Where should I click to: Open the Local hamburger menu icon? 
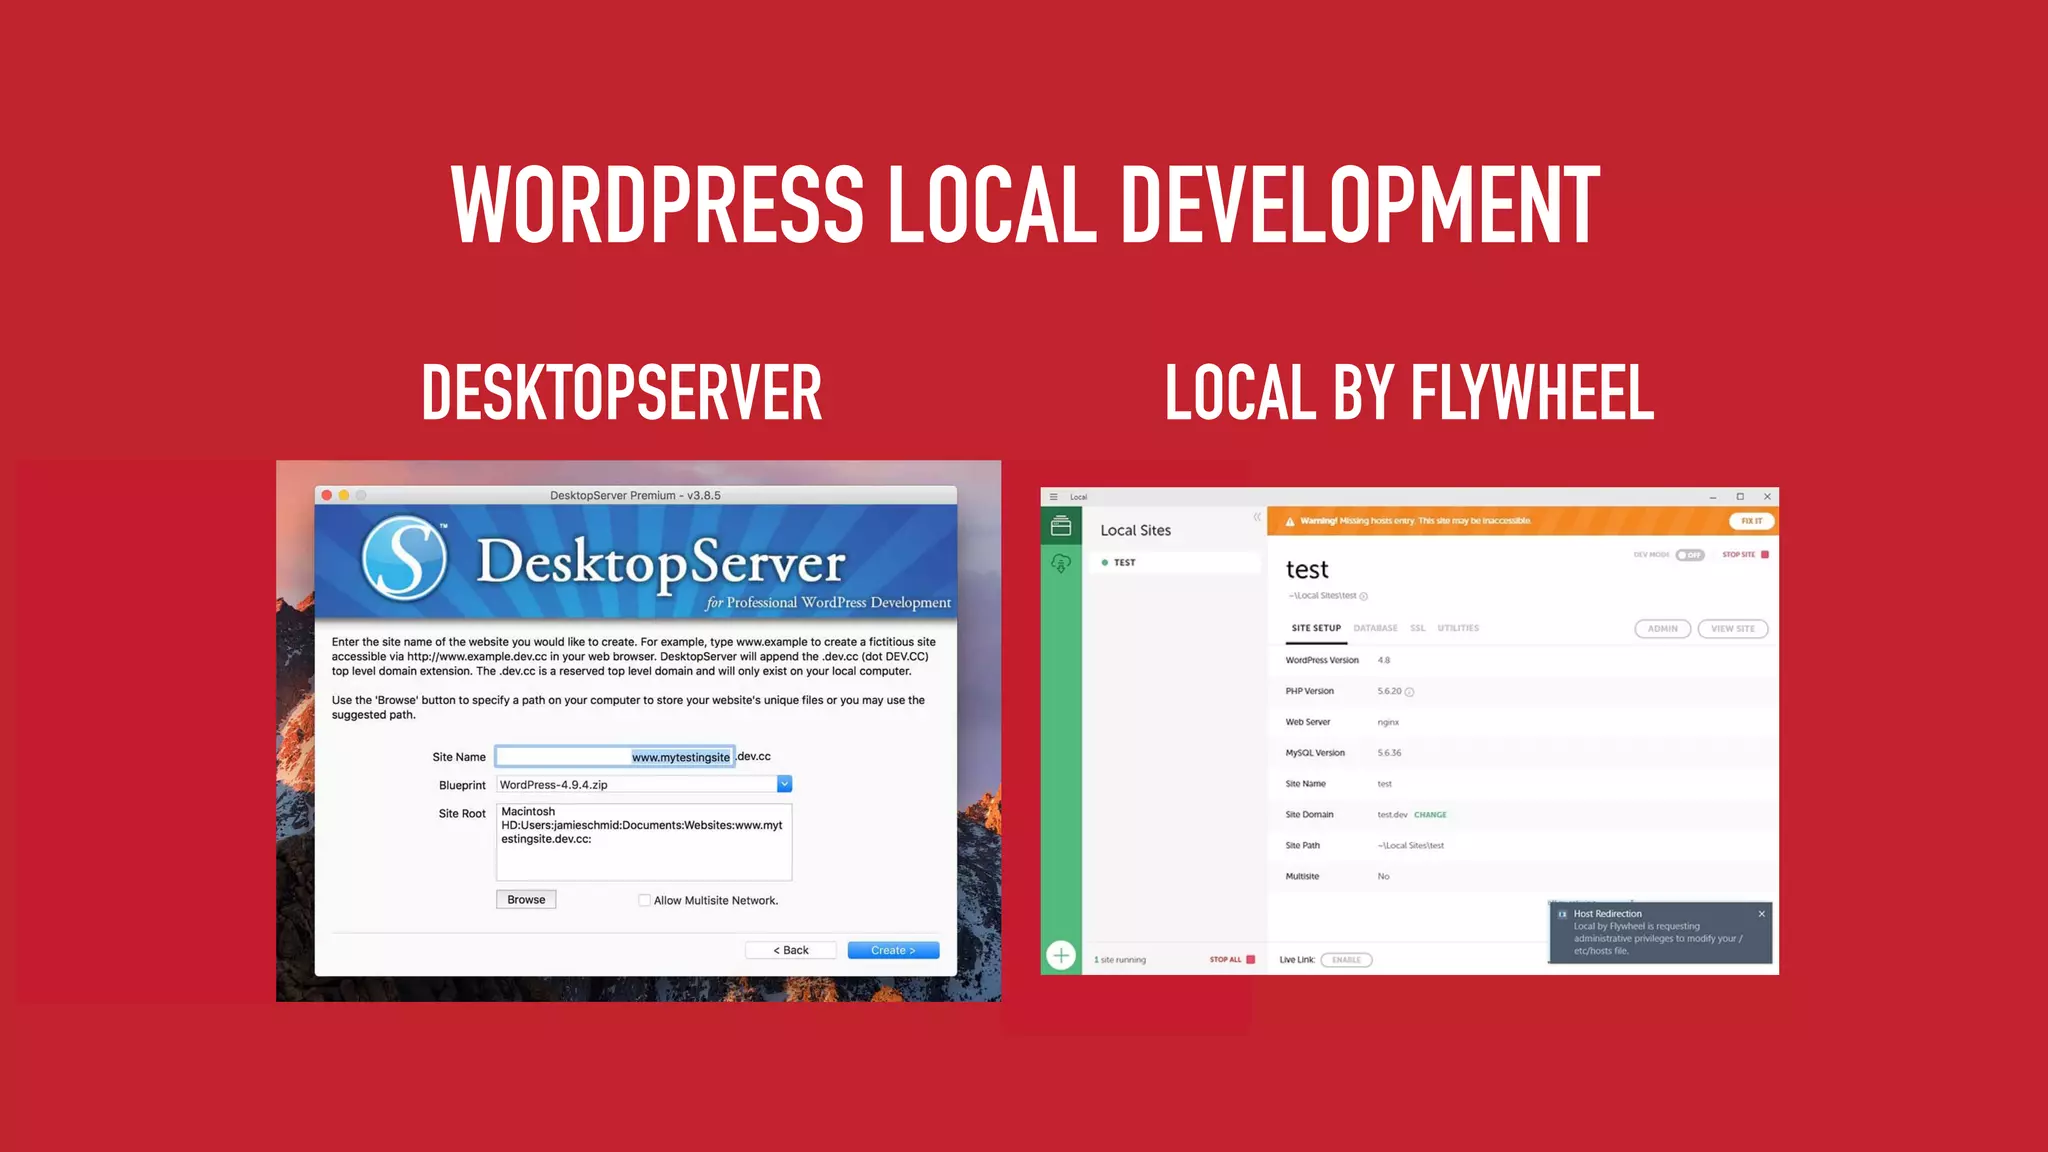pos(1053,497)
